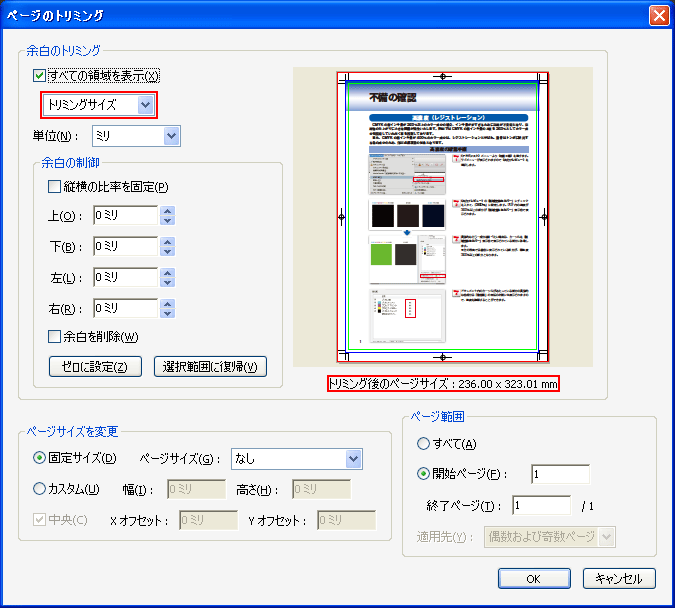Select すべて page range radio button
This screenshot has width=675, height=608.
[424, 444]
